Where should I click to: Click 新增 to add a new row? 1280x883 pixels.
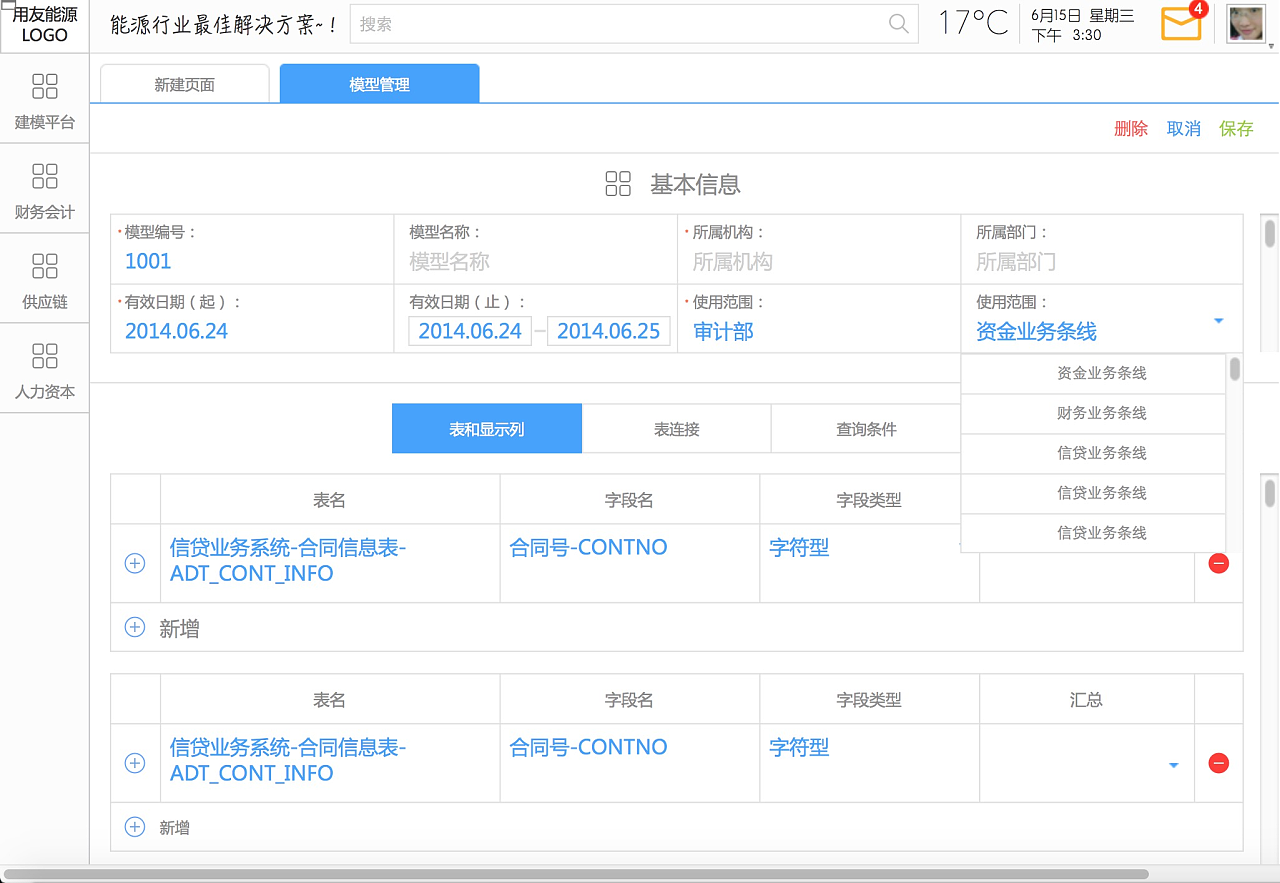[x=160, y=627]
